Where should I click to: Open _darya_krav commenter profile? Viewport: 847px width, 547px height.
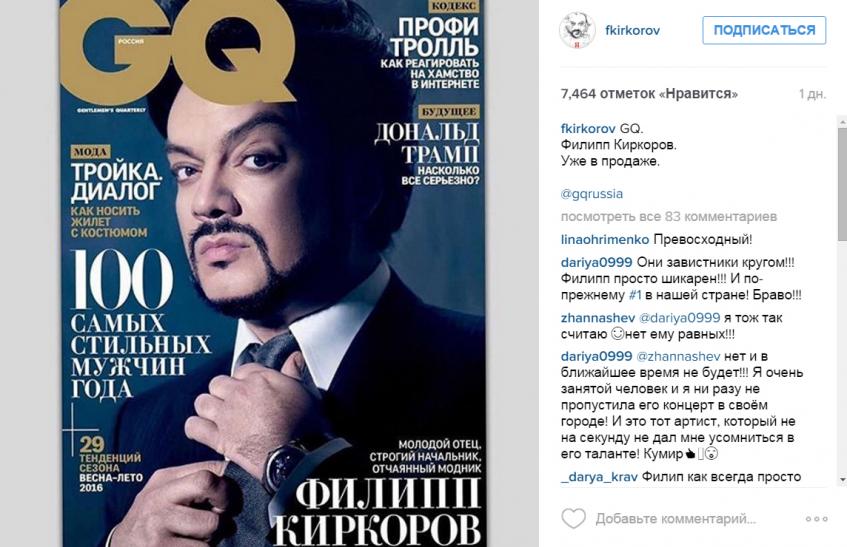[599, 477]
